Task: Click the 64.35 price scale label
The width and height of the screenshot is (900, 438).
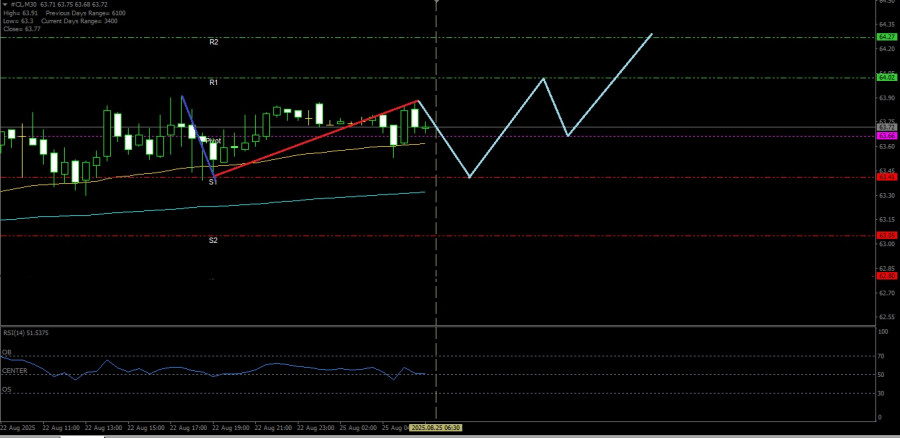Action: (887, 25)
